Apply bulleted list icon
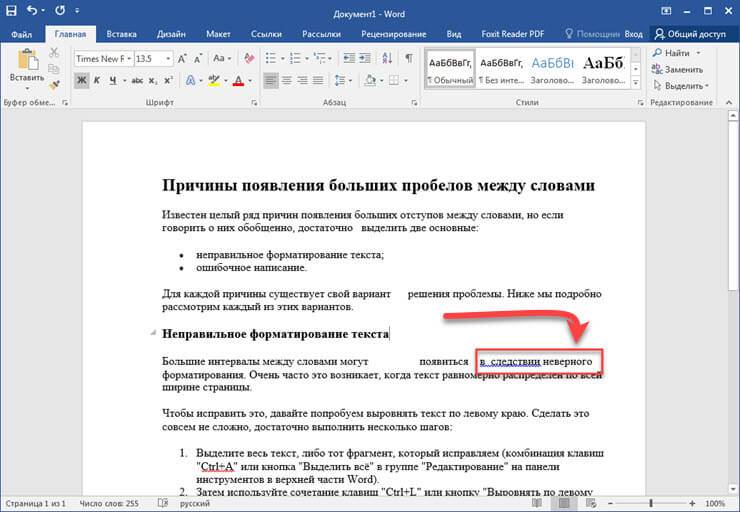 click(270, 59)
